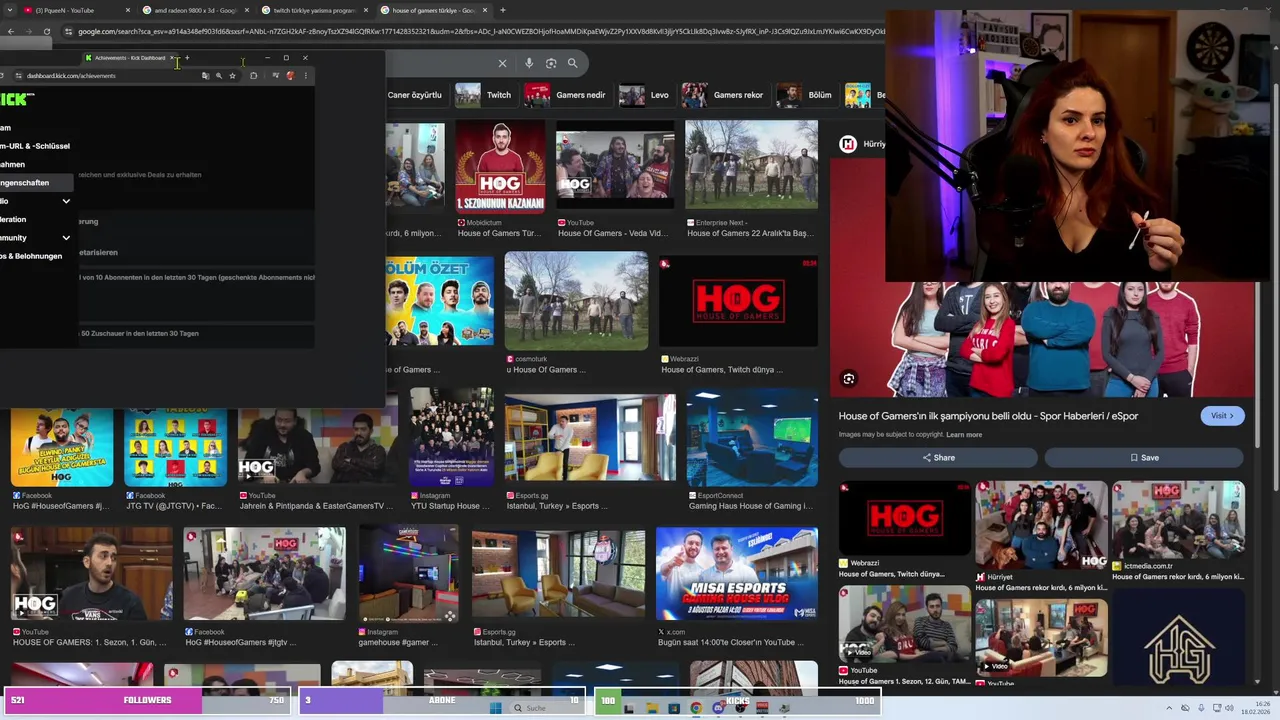Image resolution: width=1280 pixels, height=720 pixels.
Task: Open the Learn more copyright link
Action: click(964, 435)
